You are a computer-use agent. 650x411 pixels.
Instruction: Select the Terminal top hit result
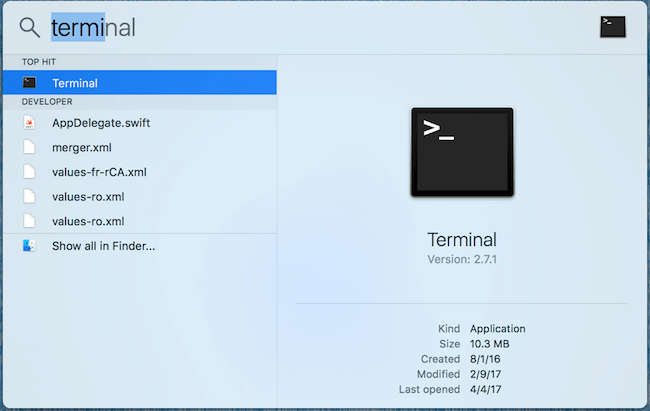pyautogui.click(x=75, y=83)
